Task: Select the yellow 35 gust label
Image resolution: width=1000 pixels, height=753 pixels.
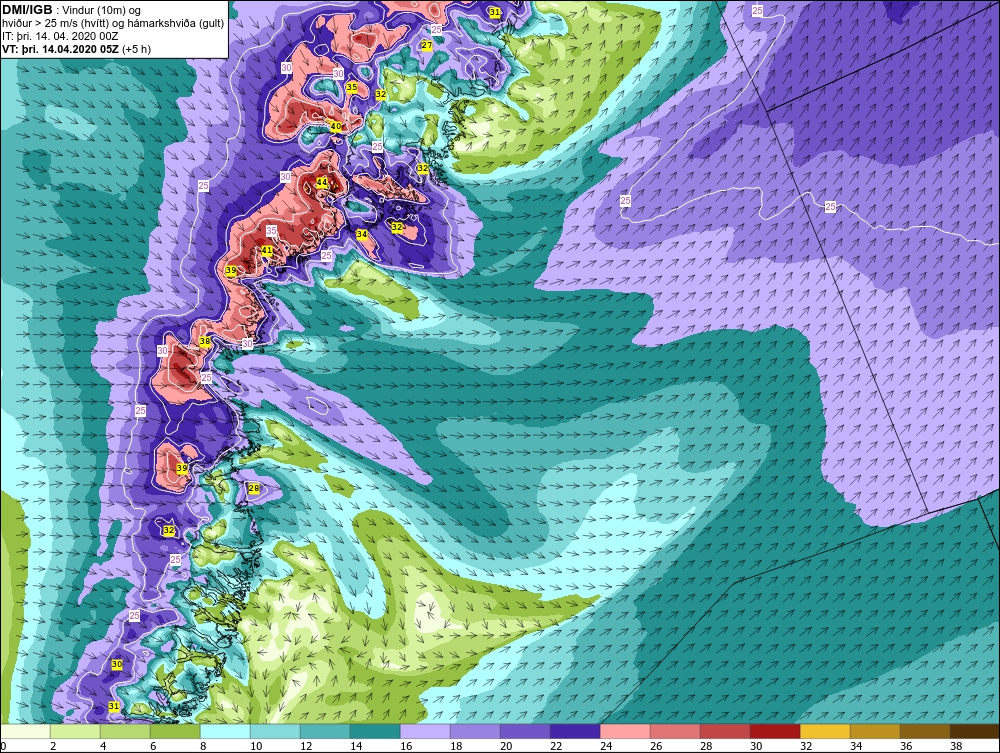Action: [x=352, y=87]
